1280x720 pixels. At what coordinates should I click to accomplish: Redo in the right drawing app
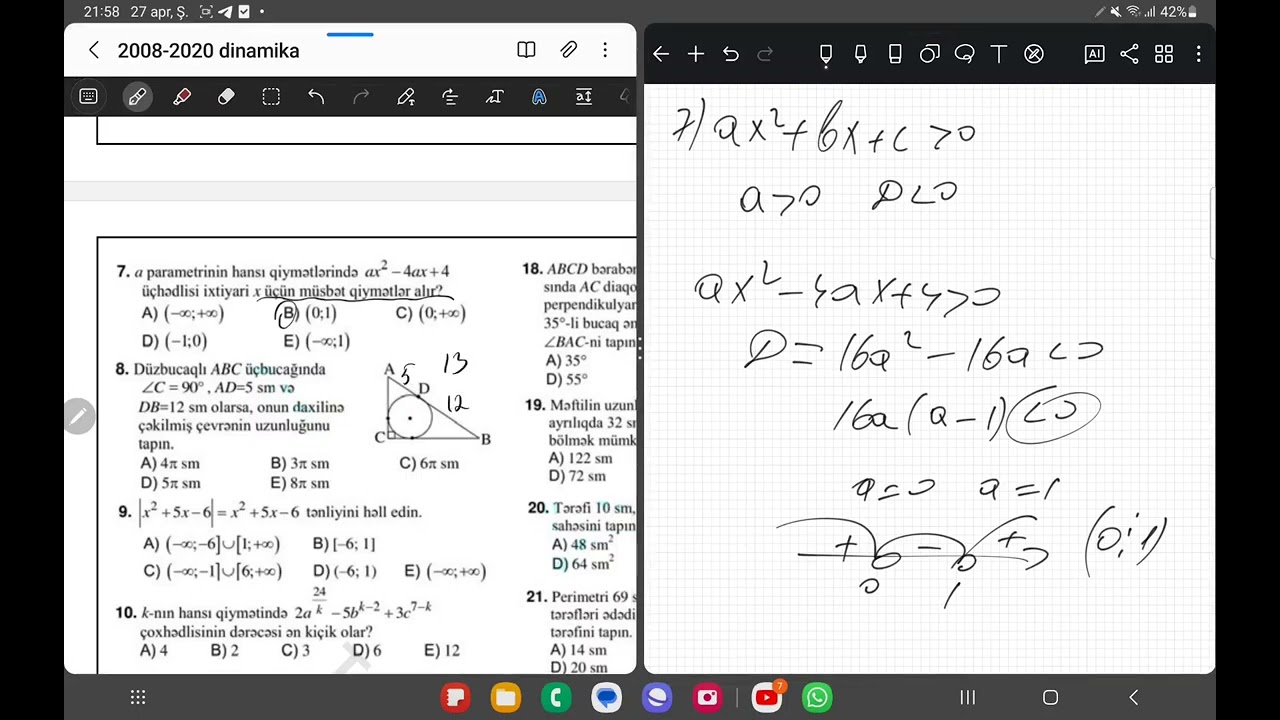[x=766, y=54]
